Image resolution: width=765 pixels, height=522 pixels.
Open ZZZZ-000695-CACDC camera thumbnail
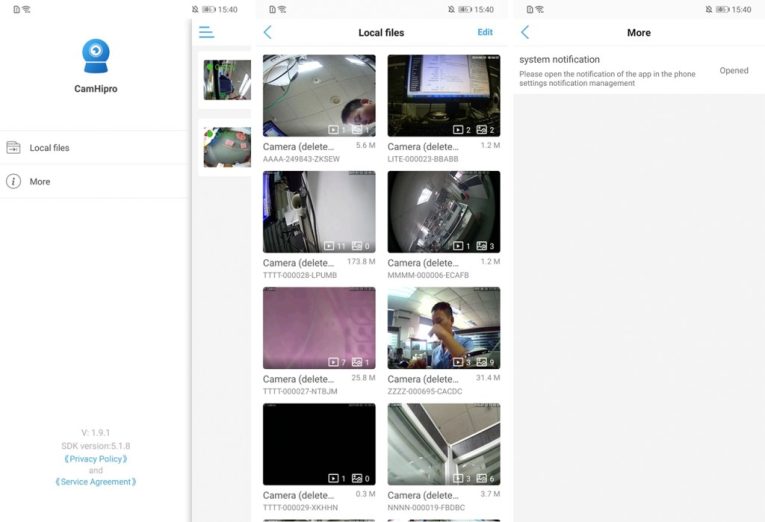(443, 328)
